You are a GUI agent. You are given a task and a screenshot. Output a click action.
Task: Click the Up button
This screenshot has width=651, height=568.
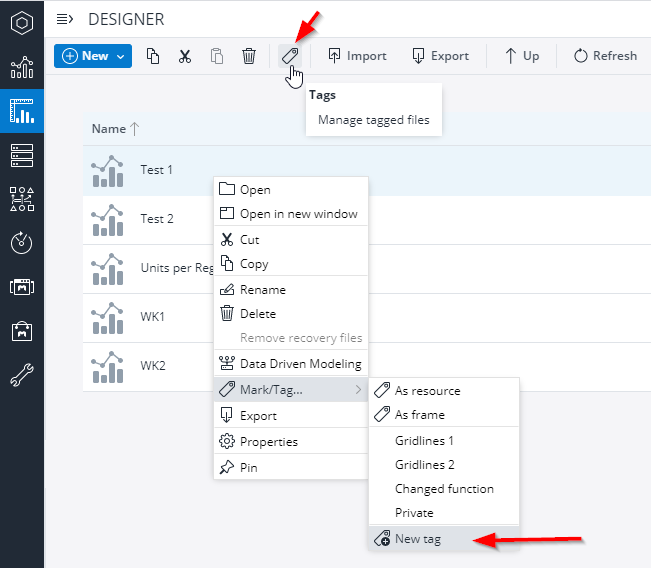pyautogui.click(x=522, y=56)
